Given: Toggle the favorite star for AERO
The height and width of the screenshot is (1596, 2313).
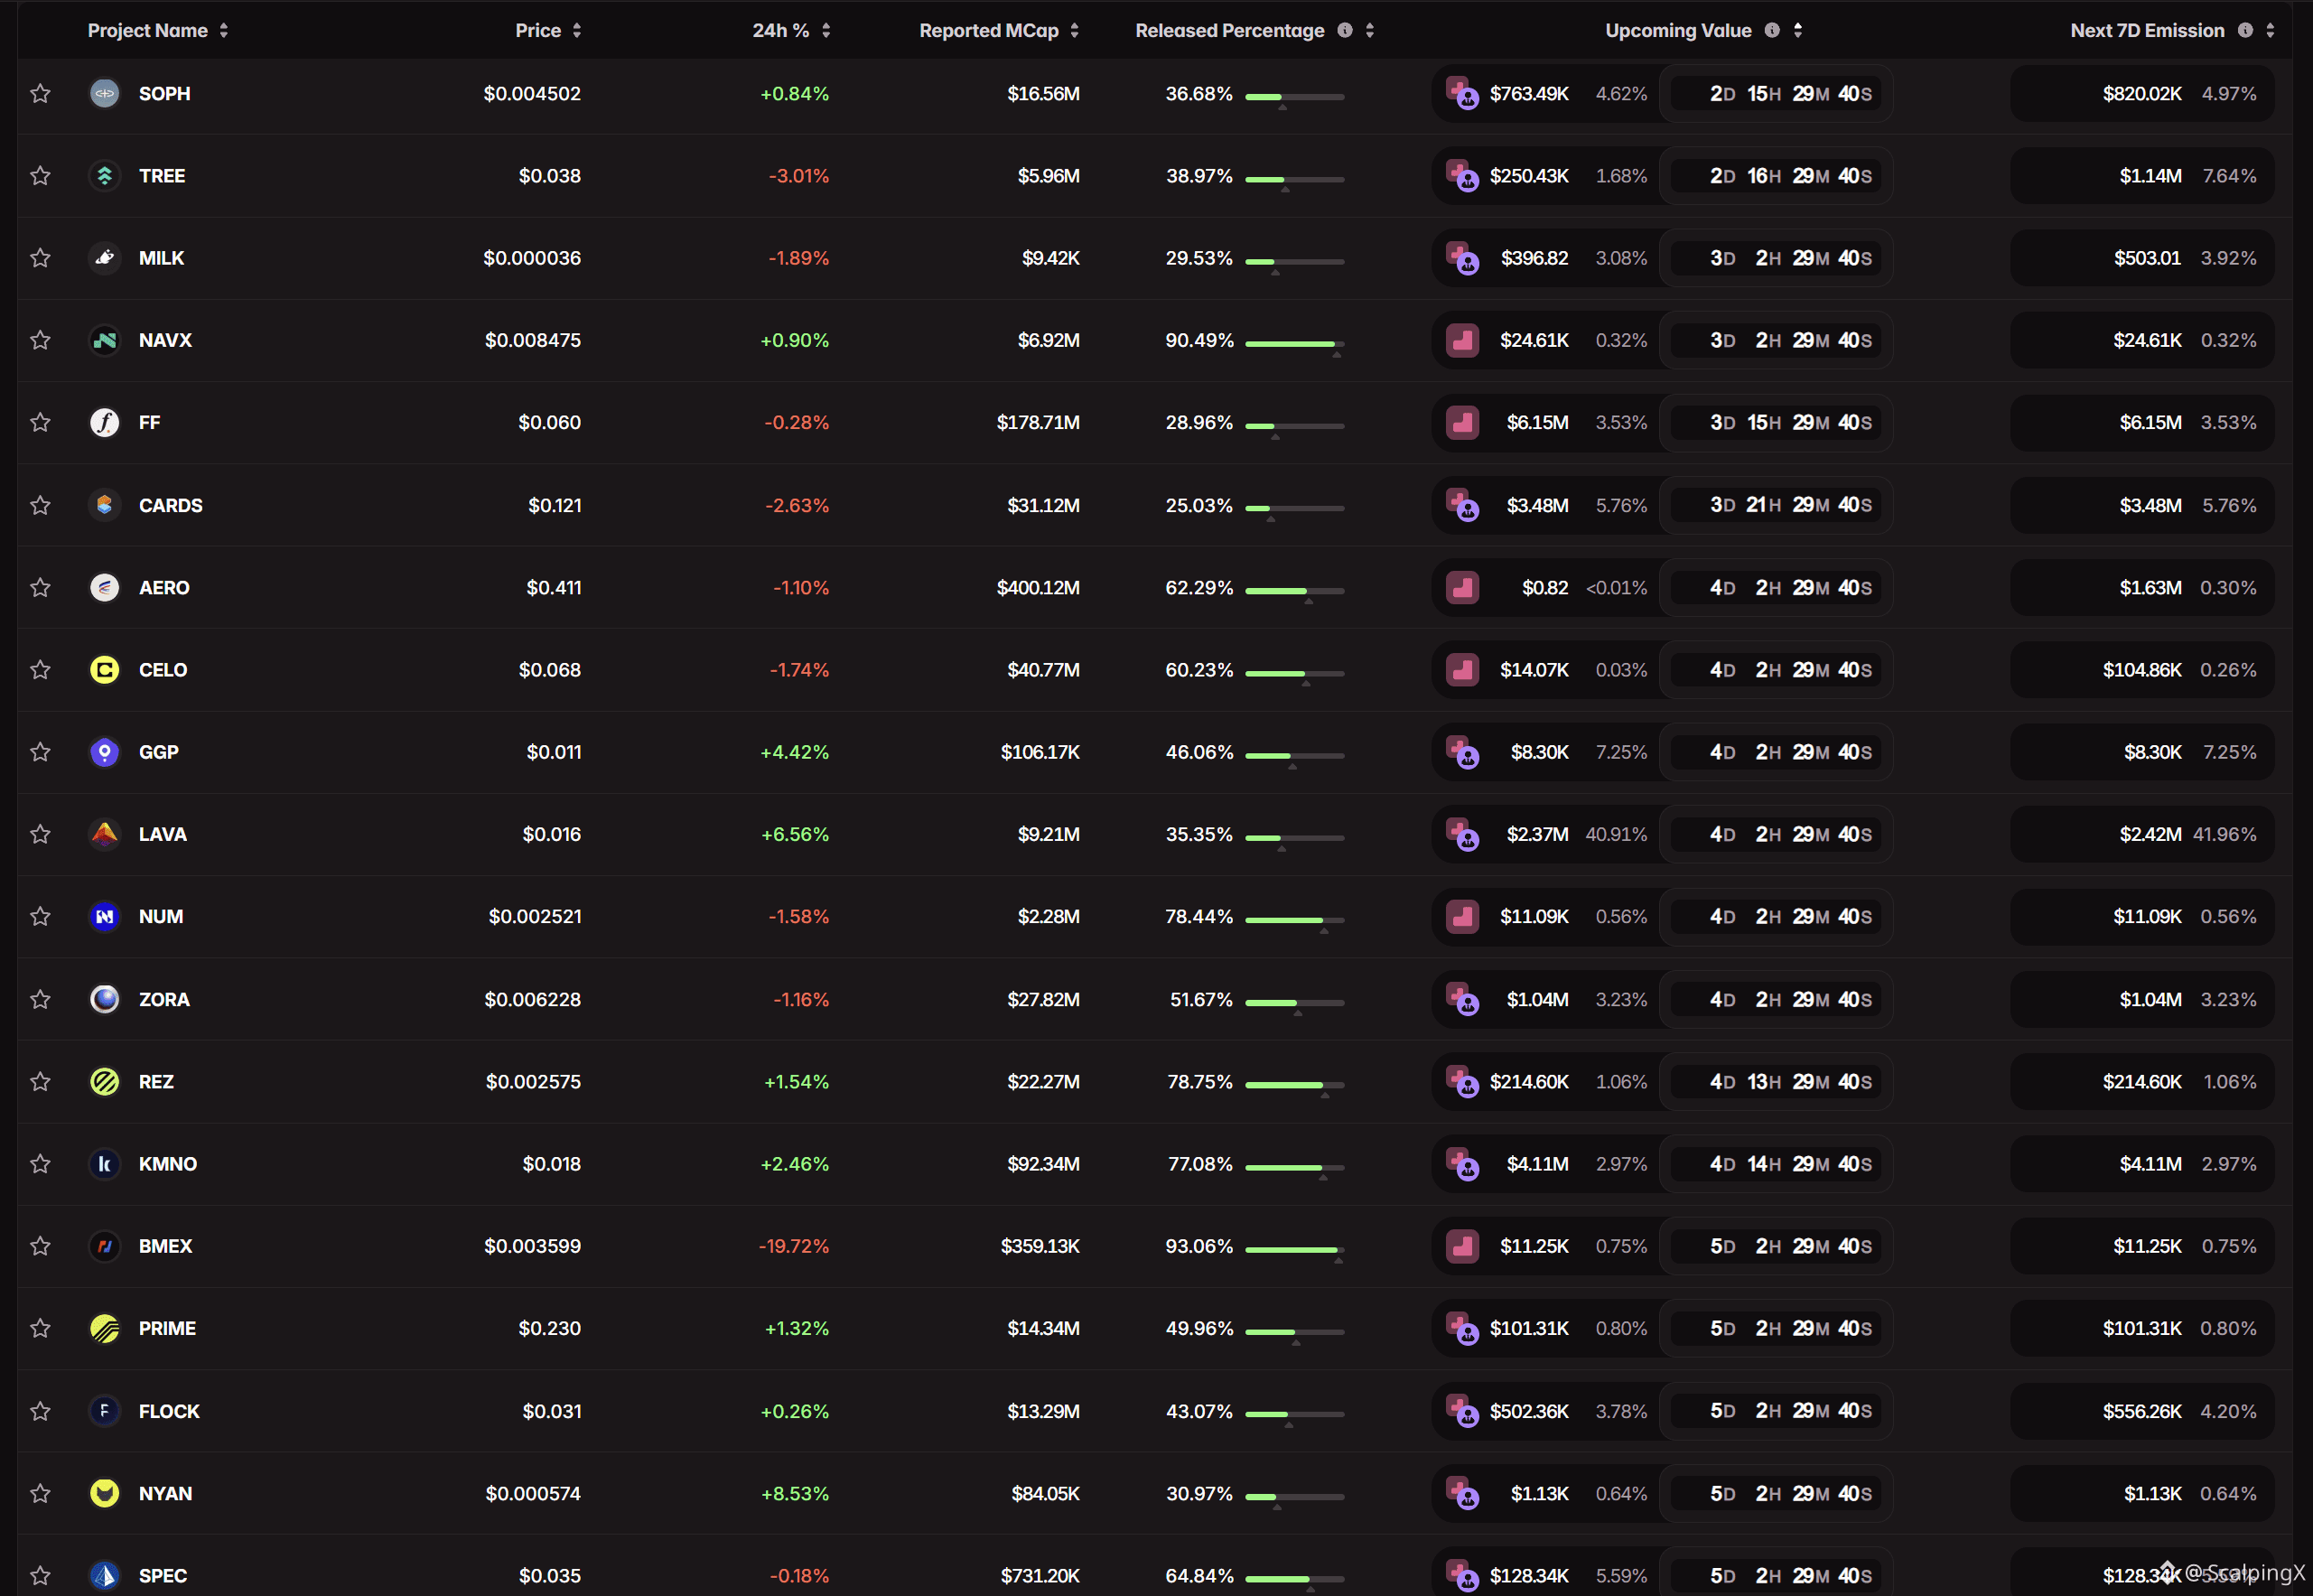Looking at the screenshot, I should [40, 587].
